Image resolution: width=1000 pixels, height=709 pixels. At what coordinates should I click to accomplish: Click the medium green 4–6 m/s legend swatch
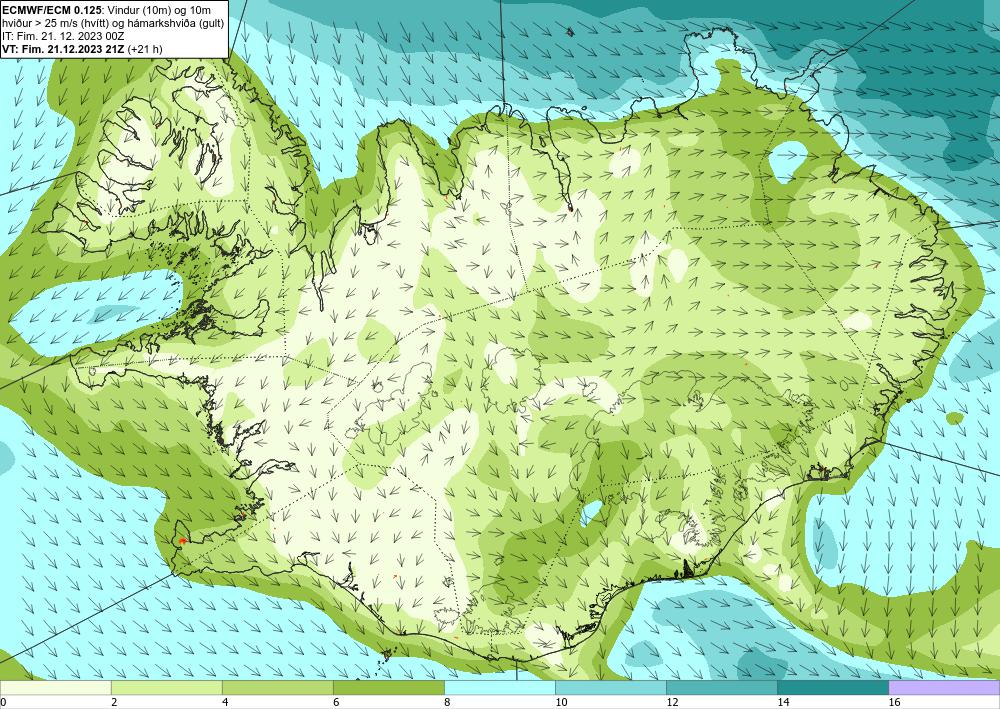tap(277, 687)
